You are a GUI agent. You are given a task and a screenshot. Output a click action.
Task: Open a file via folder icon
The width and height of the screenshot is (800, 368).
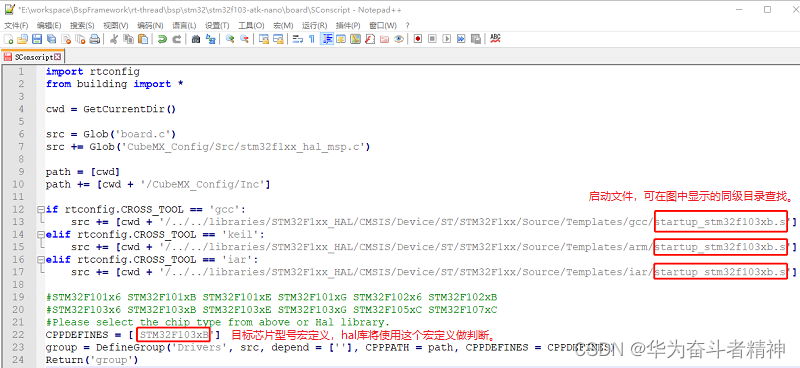tap(22, 39)
